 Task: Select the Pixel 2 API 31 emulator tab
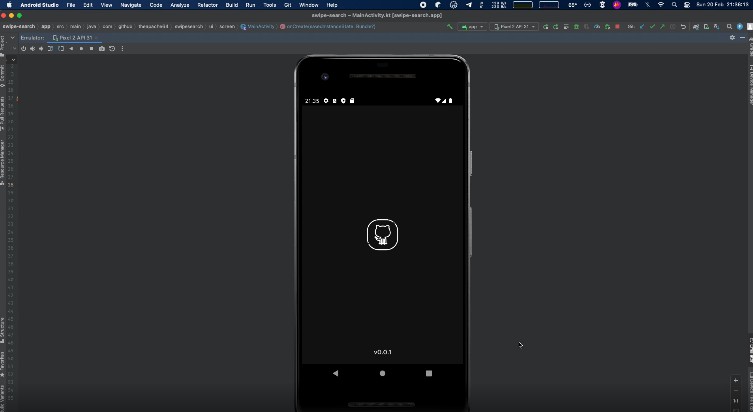pos(73,37)
